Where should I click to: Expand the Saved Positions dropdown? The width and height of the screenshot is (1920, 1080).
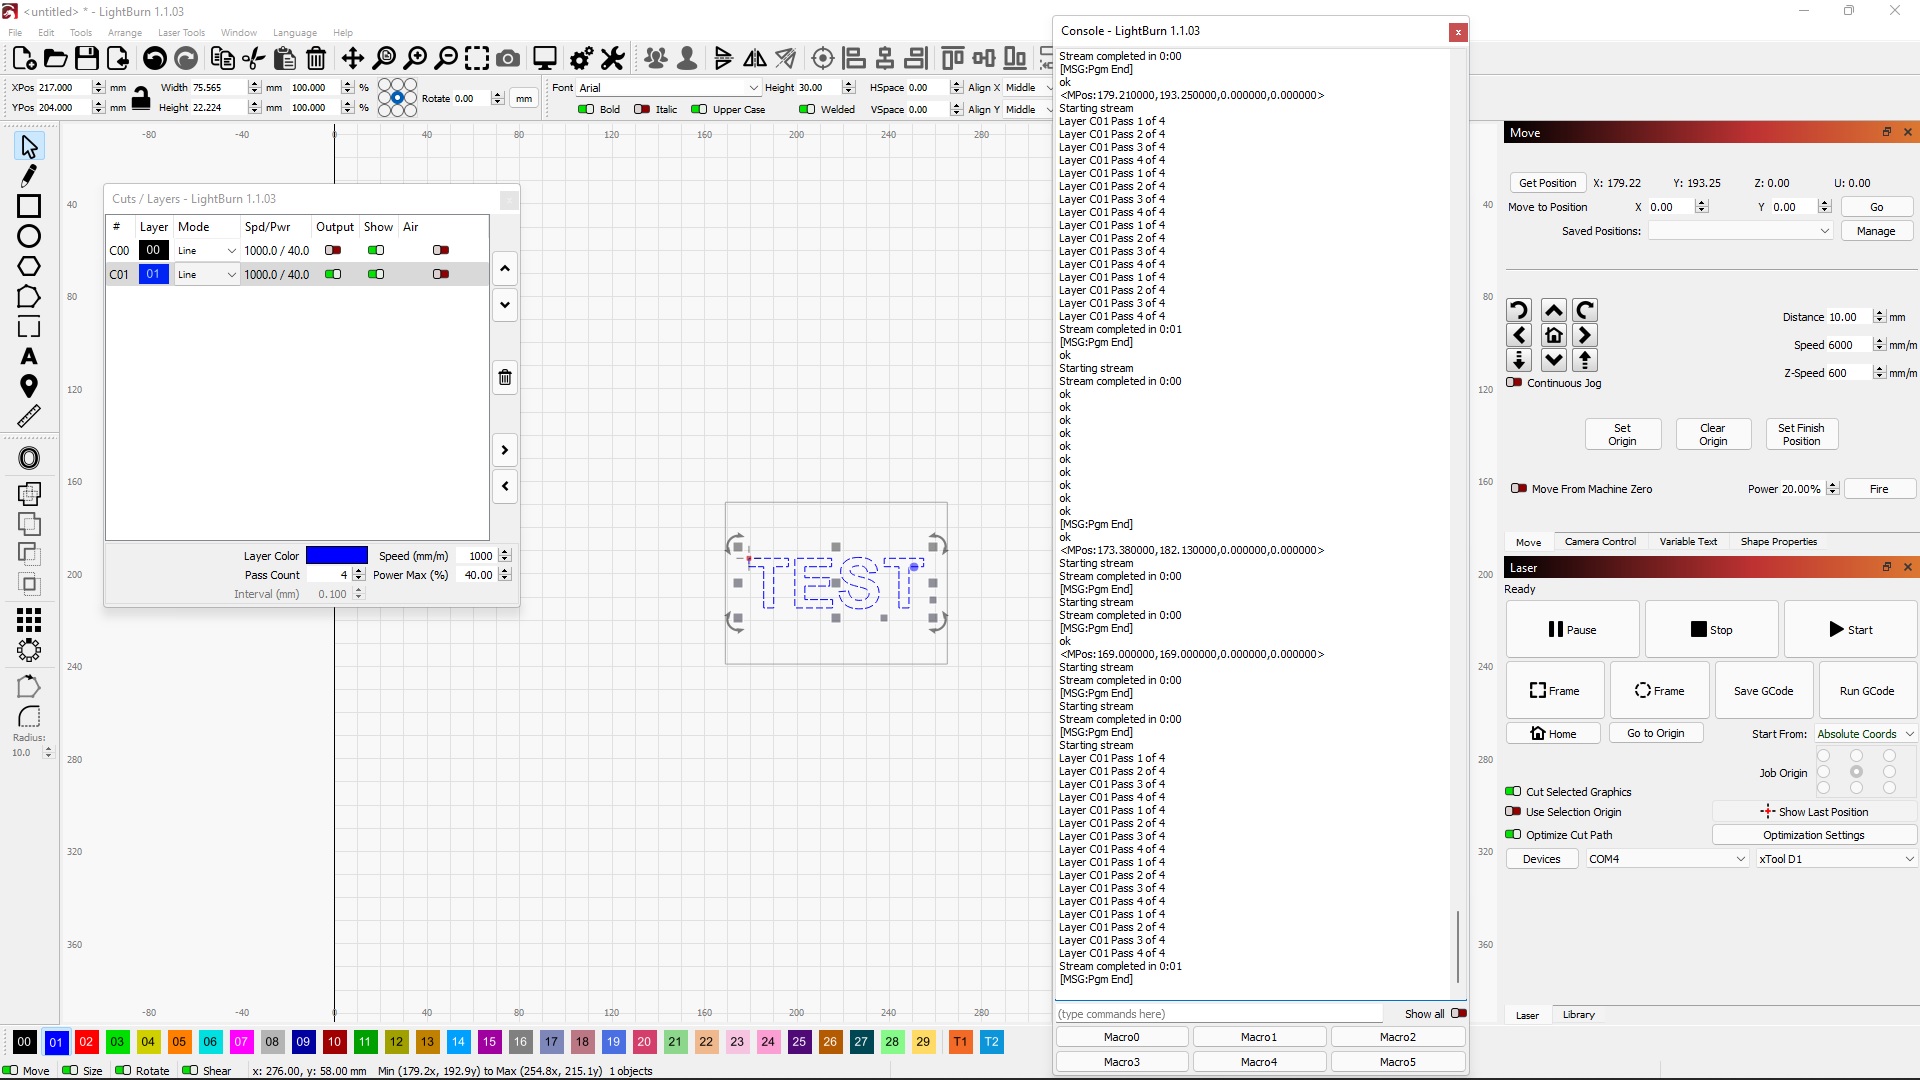[1741, 231]
